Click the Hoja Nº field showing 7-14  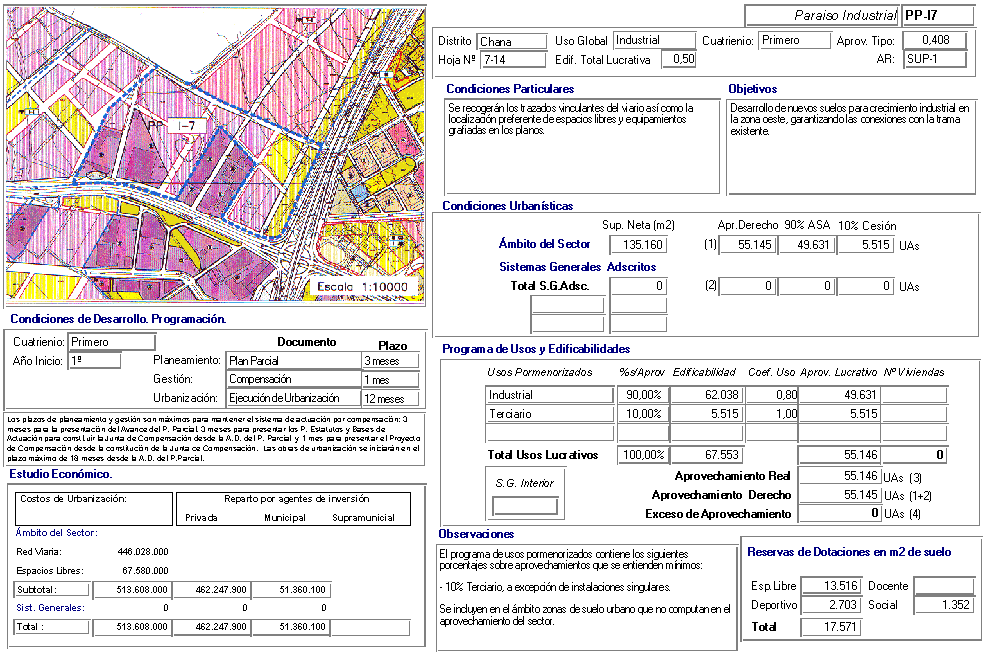tap(510, 60)
